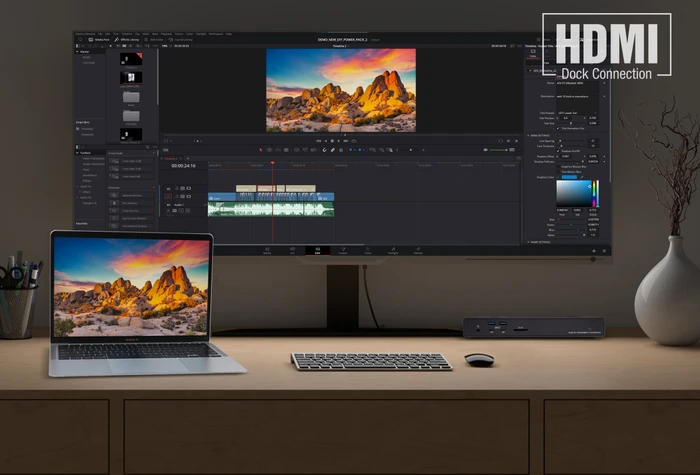Mute the Audio 1 track

click(x=188, y=211)
